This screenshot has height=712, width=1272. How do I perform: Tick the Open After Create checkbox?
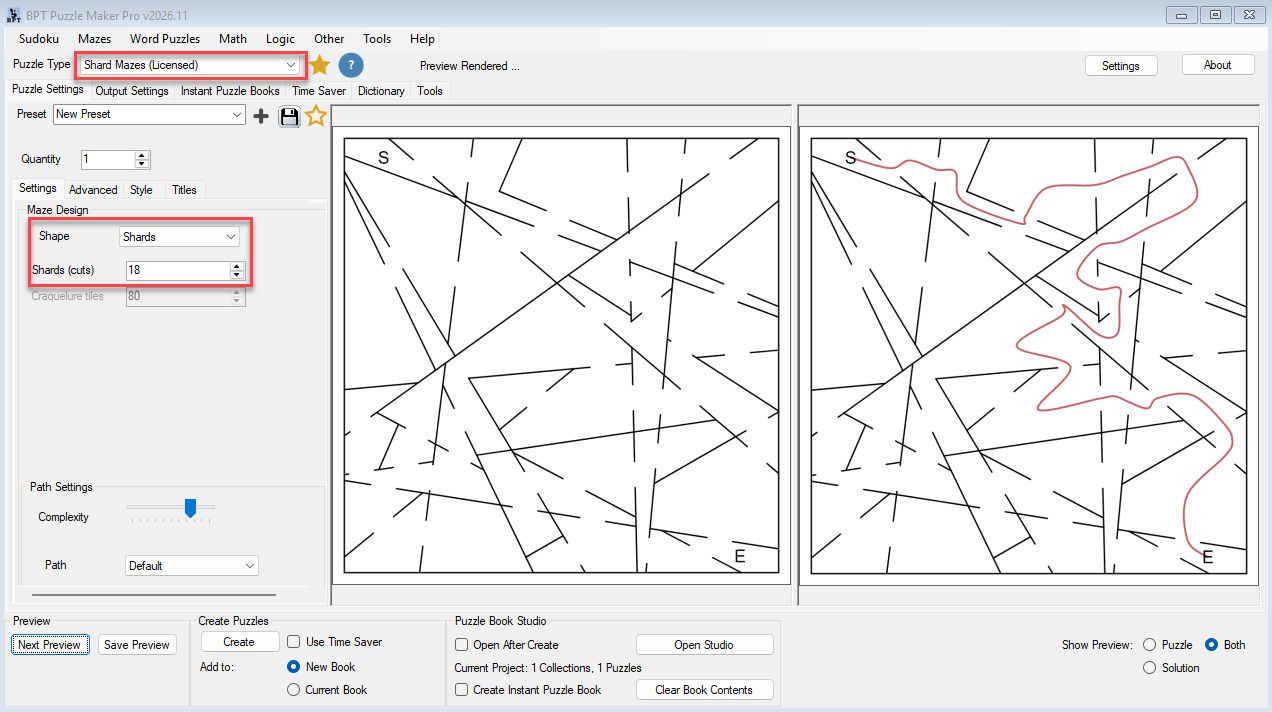point(462,645)
